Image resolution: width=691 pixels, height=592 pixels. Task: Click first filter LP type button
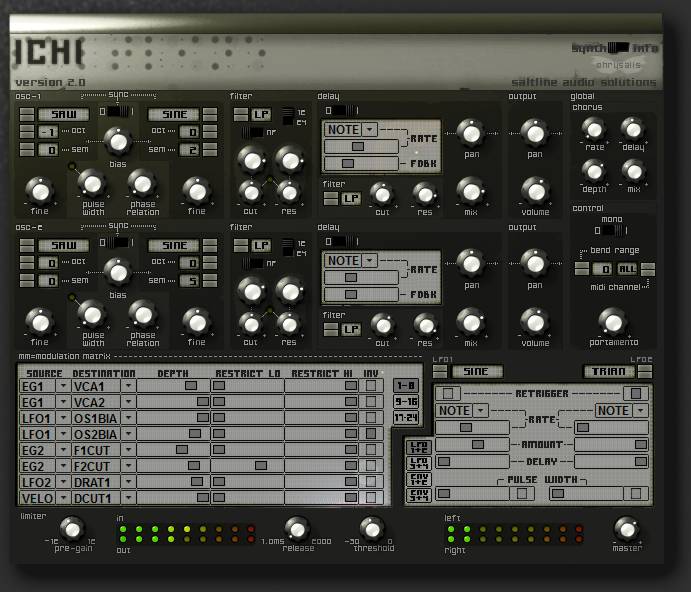(x=261, y=115)
